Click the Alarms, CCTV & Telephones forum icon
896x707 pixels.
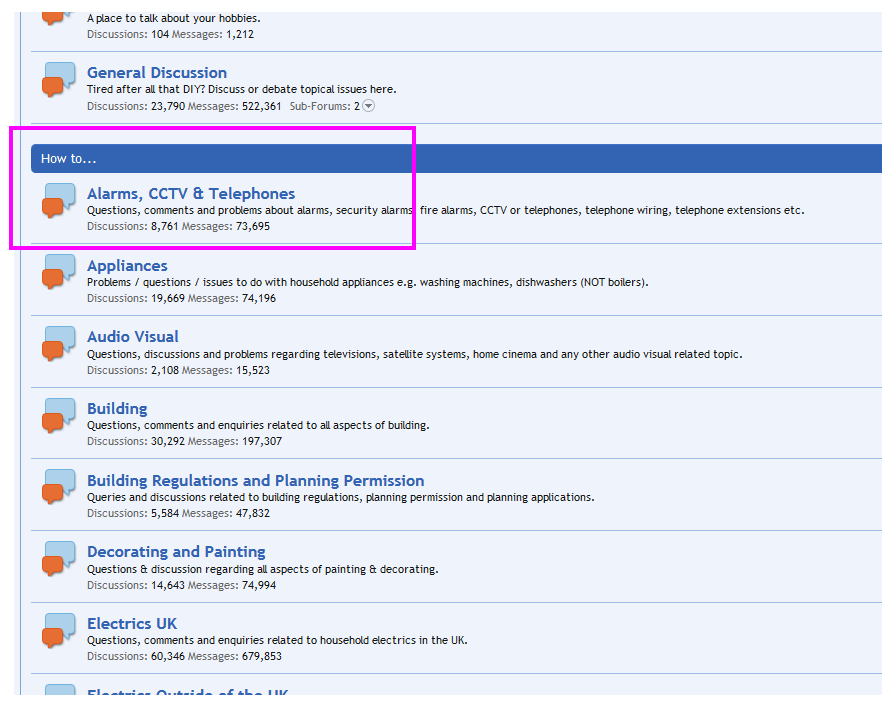pyautogui.click(x=58, y=201)
